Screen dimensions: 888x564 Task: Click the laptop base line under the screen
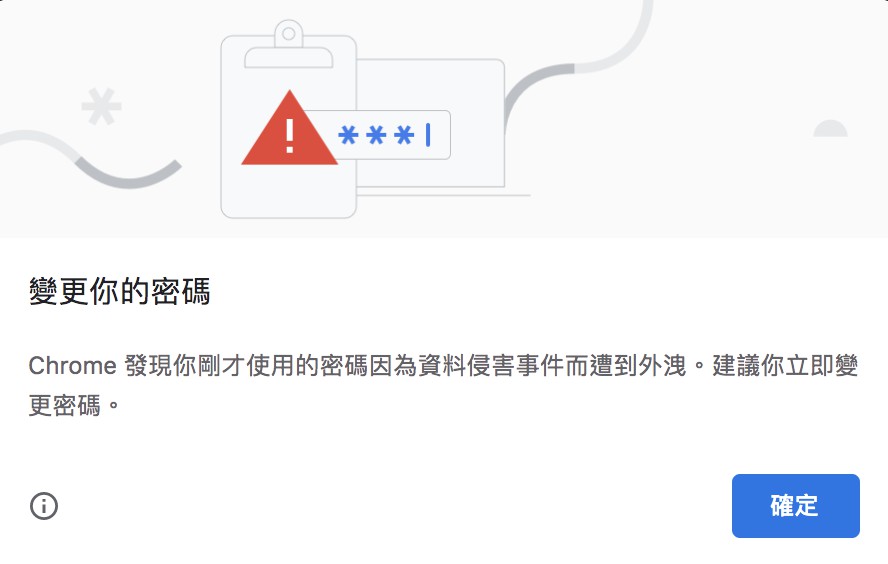(443, 195)
